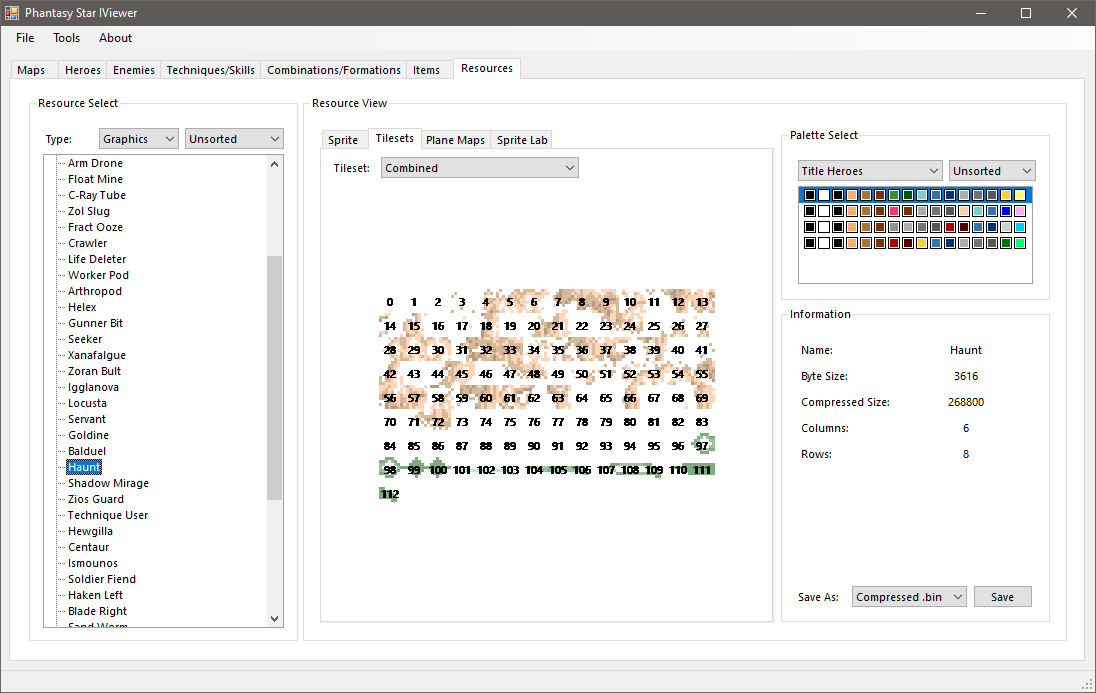Select Xanafalgue resource

(96, 355)
